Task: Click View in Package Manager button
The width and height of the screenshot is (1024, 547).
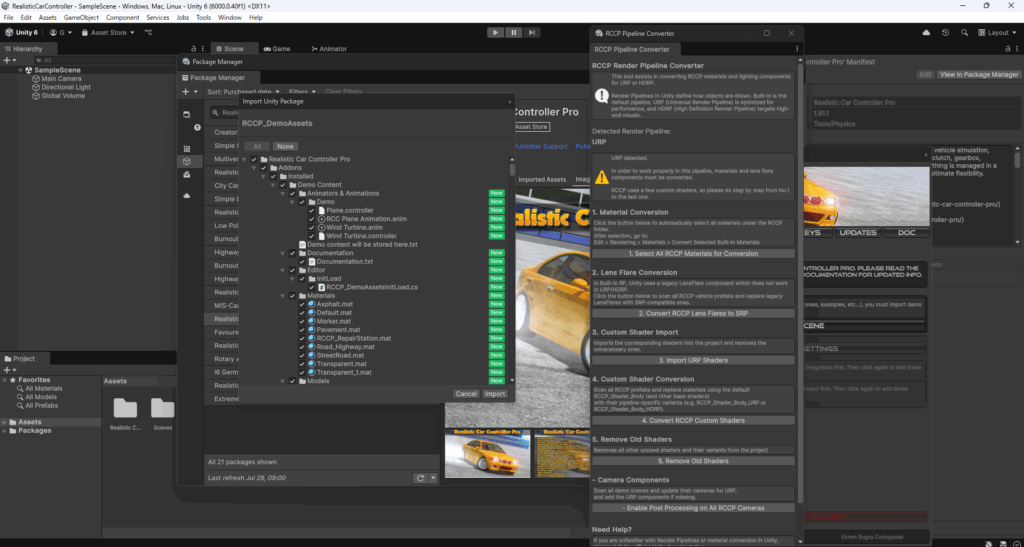Action: [978, 74]
